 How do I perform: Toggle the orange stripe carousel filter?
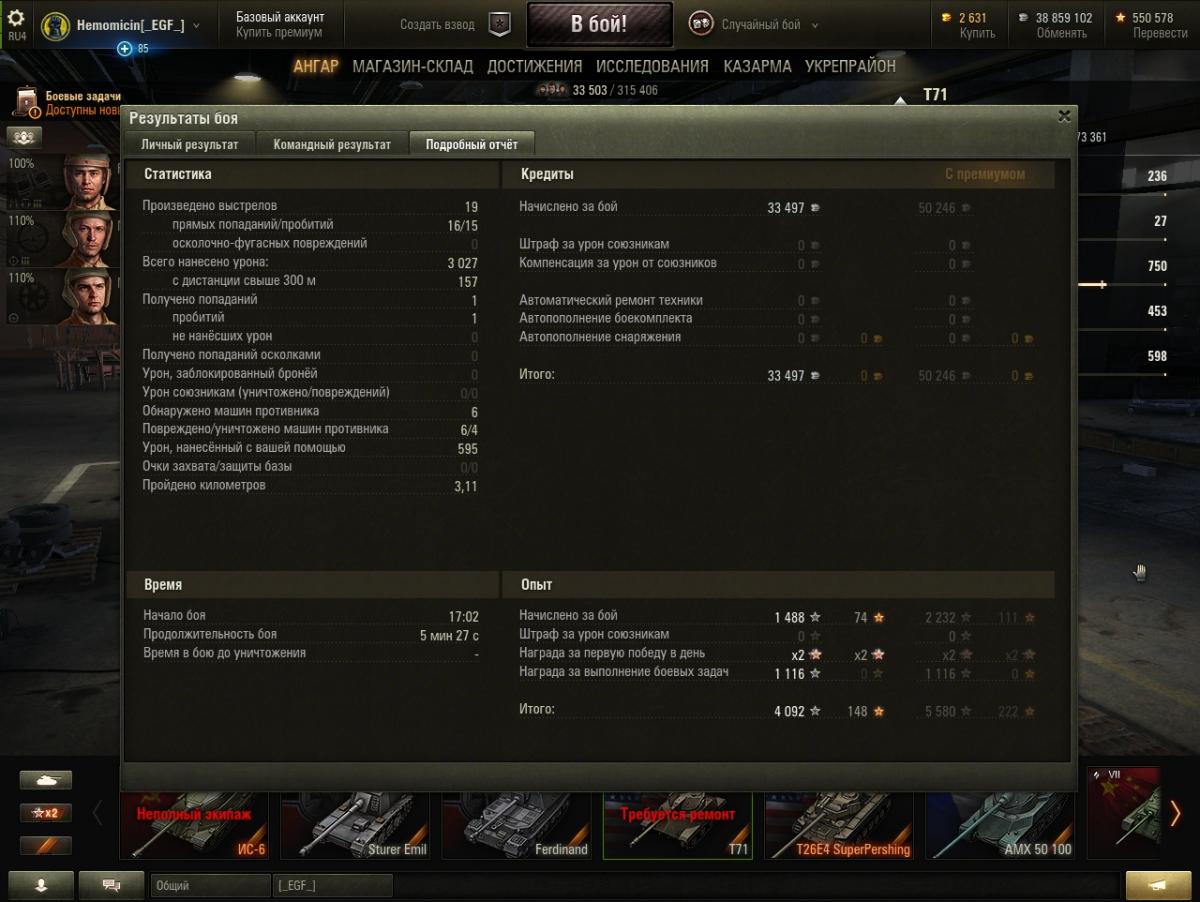point(46,846)
